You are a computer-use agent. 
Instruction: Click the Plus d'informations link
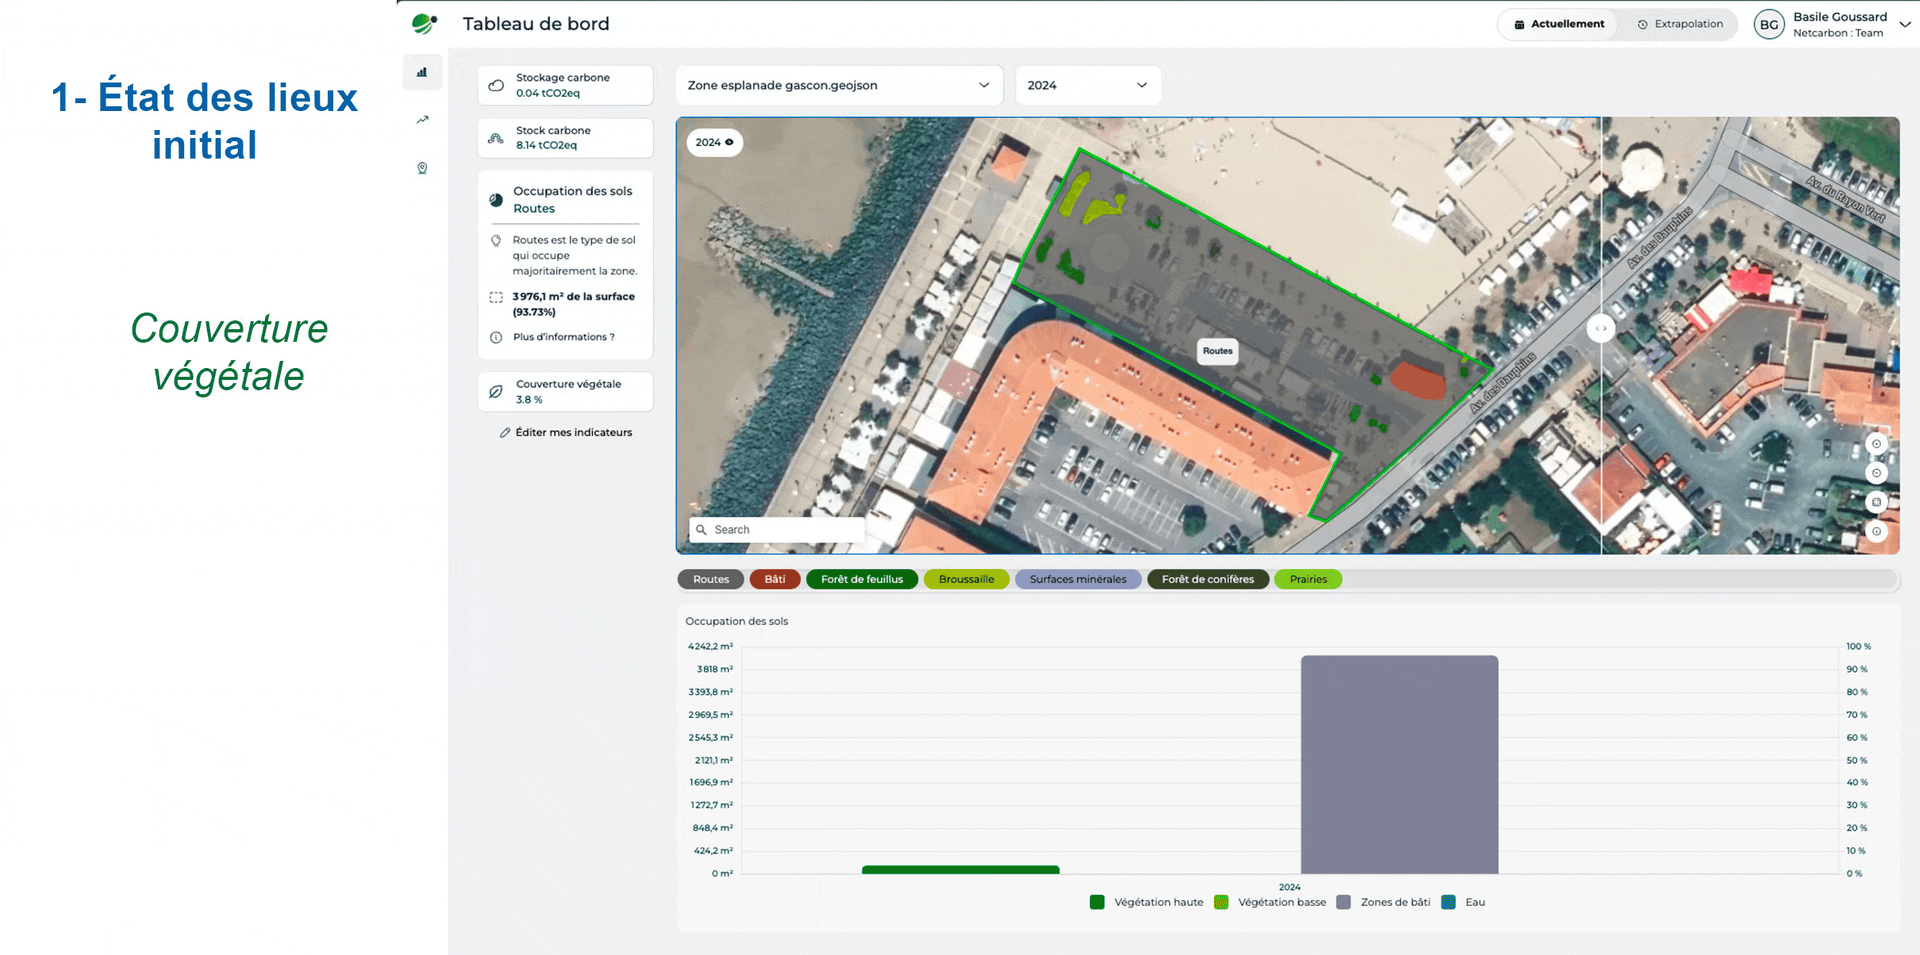click(x=563, y=337)
